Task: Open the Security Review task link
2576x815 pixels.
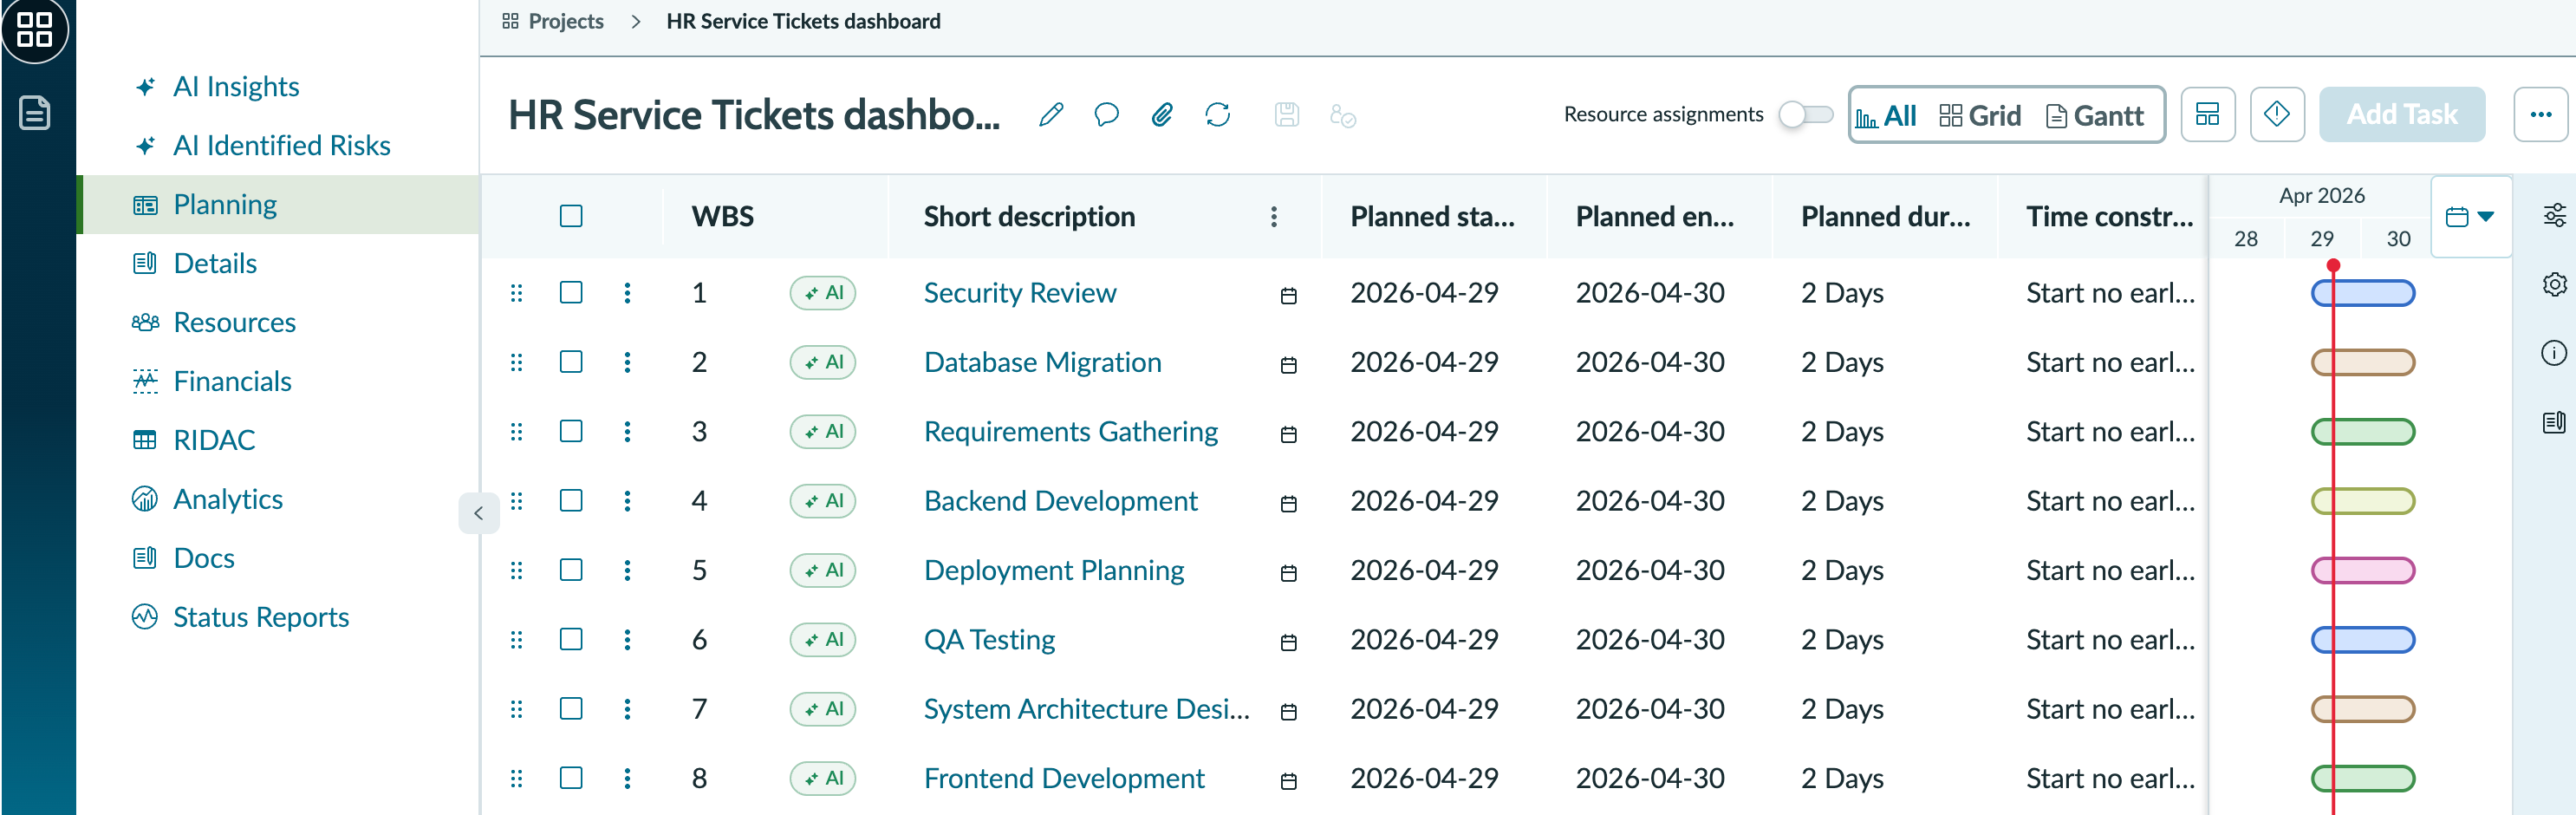Action: click(x=1019, y=293)
